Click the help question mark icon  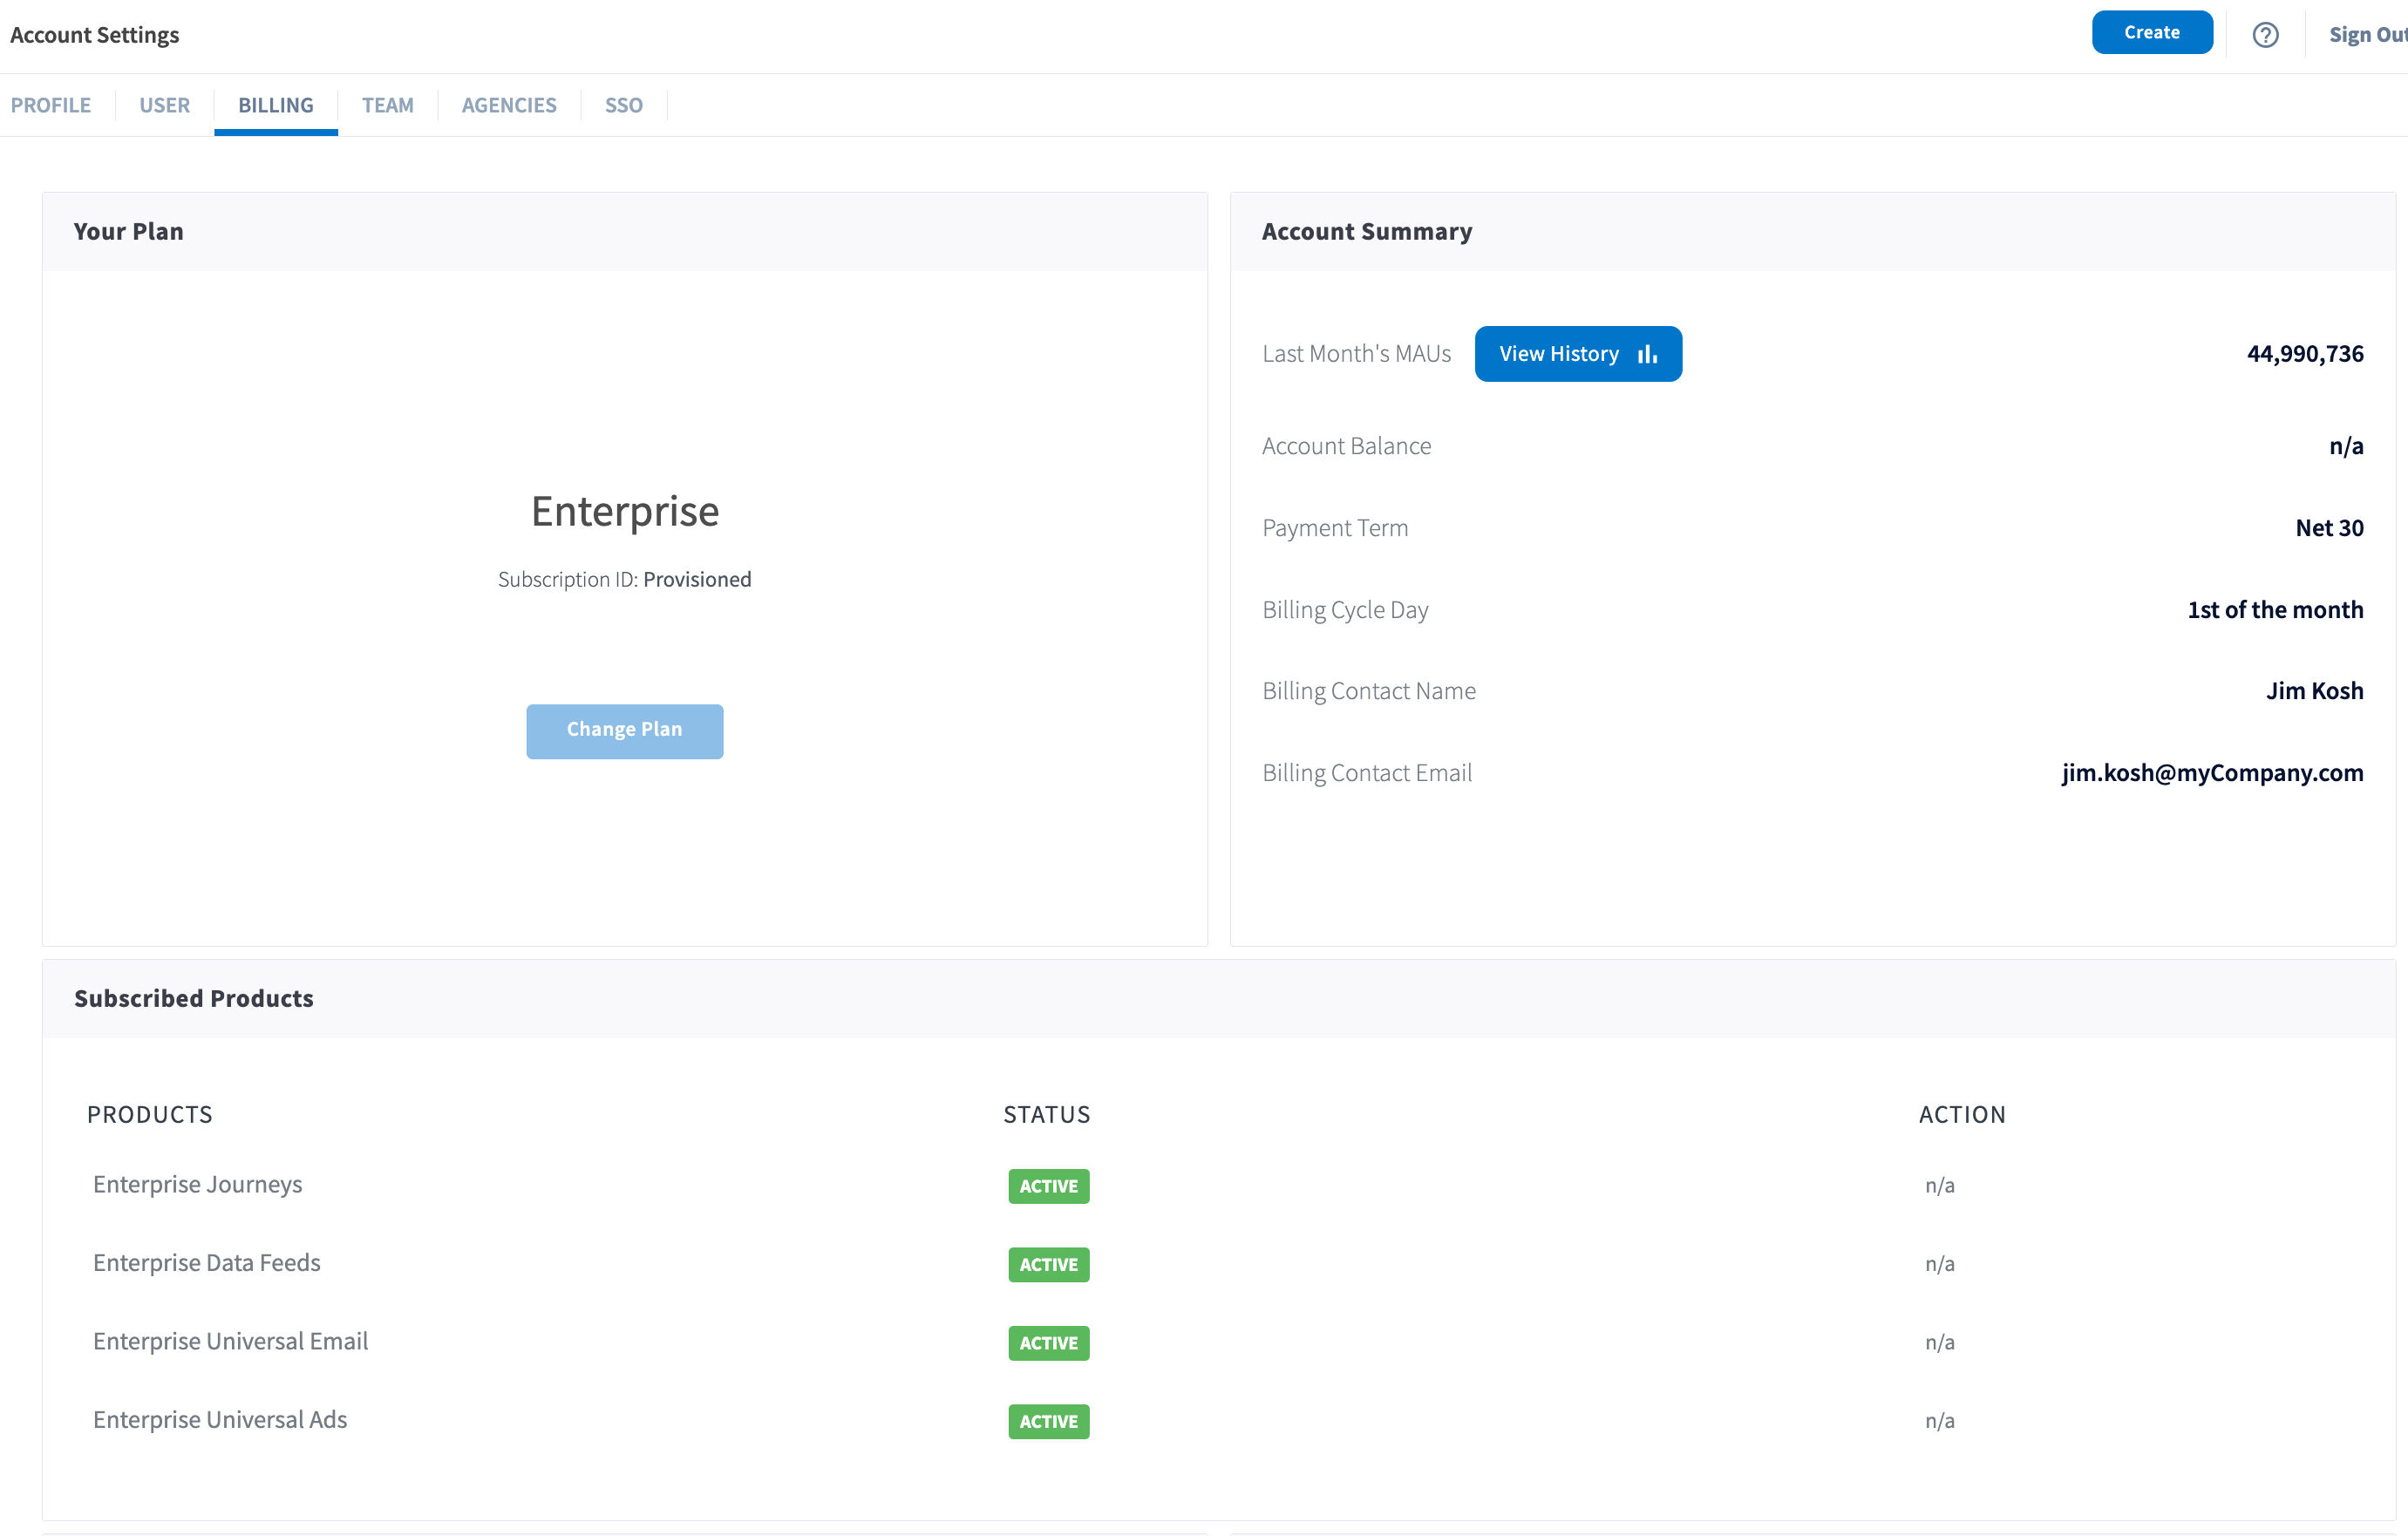(2265, 35)
